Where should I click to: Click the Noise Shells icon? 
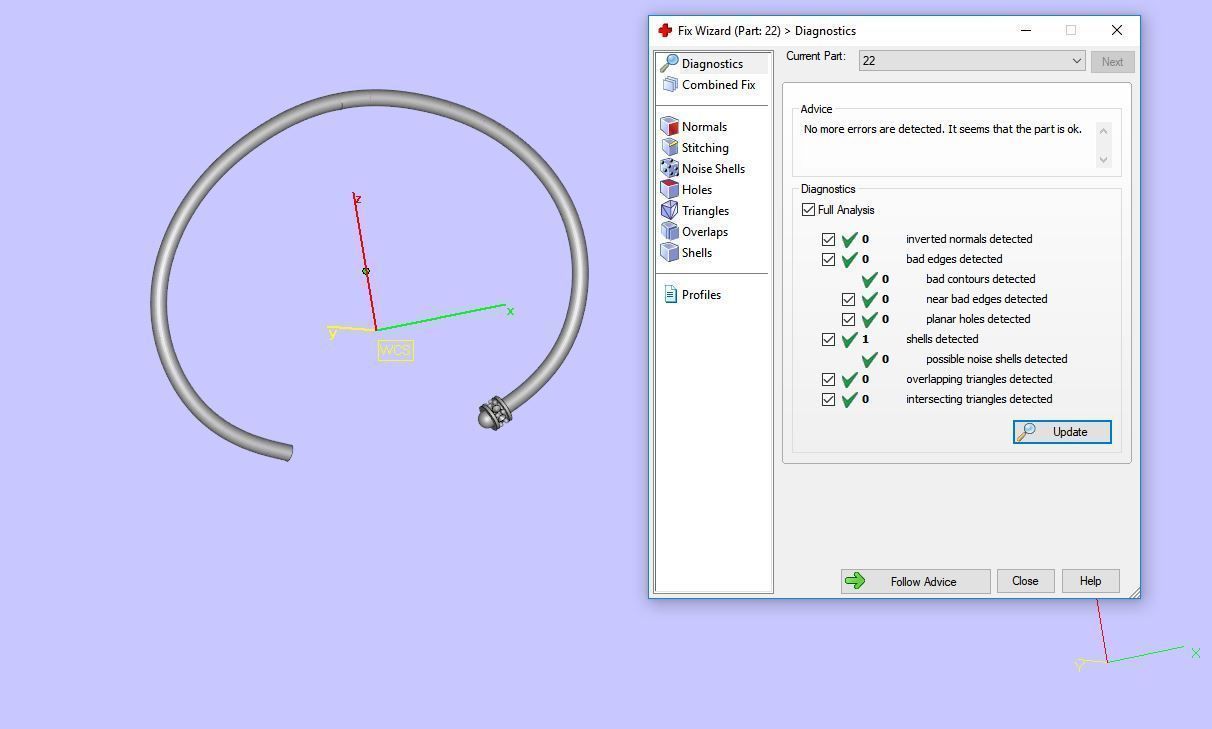click(669, 169)
